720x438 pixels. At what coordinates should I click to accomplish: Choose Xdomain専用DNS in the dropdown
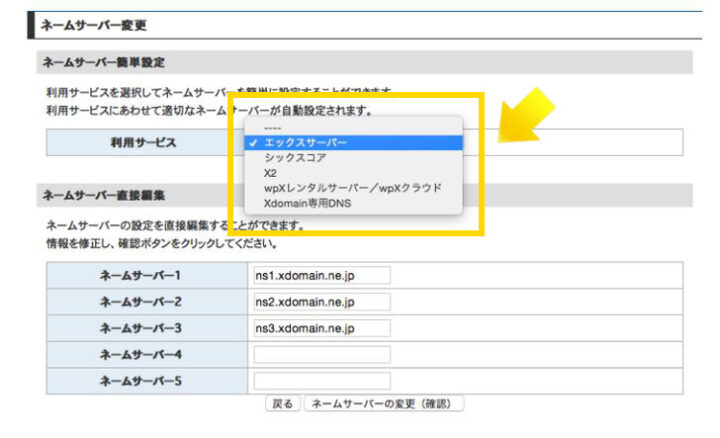coord(353,203)
